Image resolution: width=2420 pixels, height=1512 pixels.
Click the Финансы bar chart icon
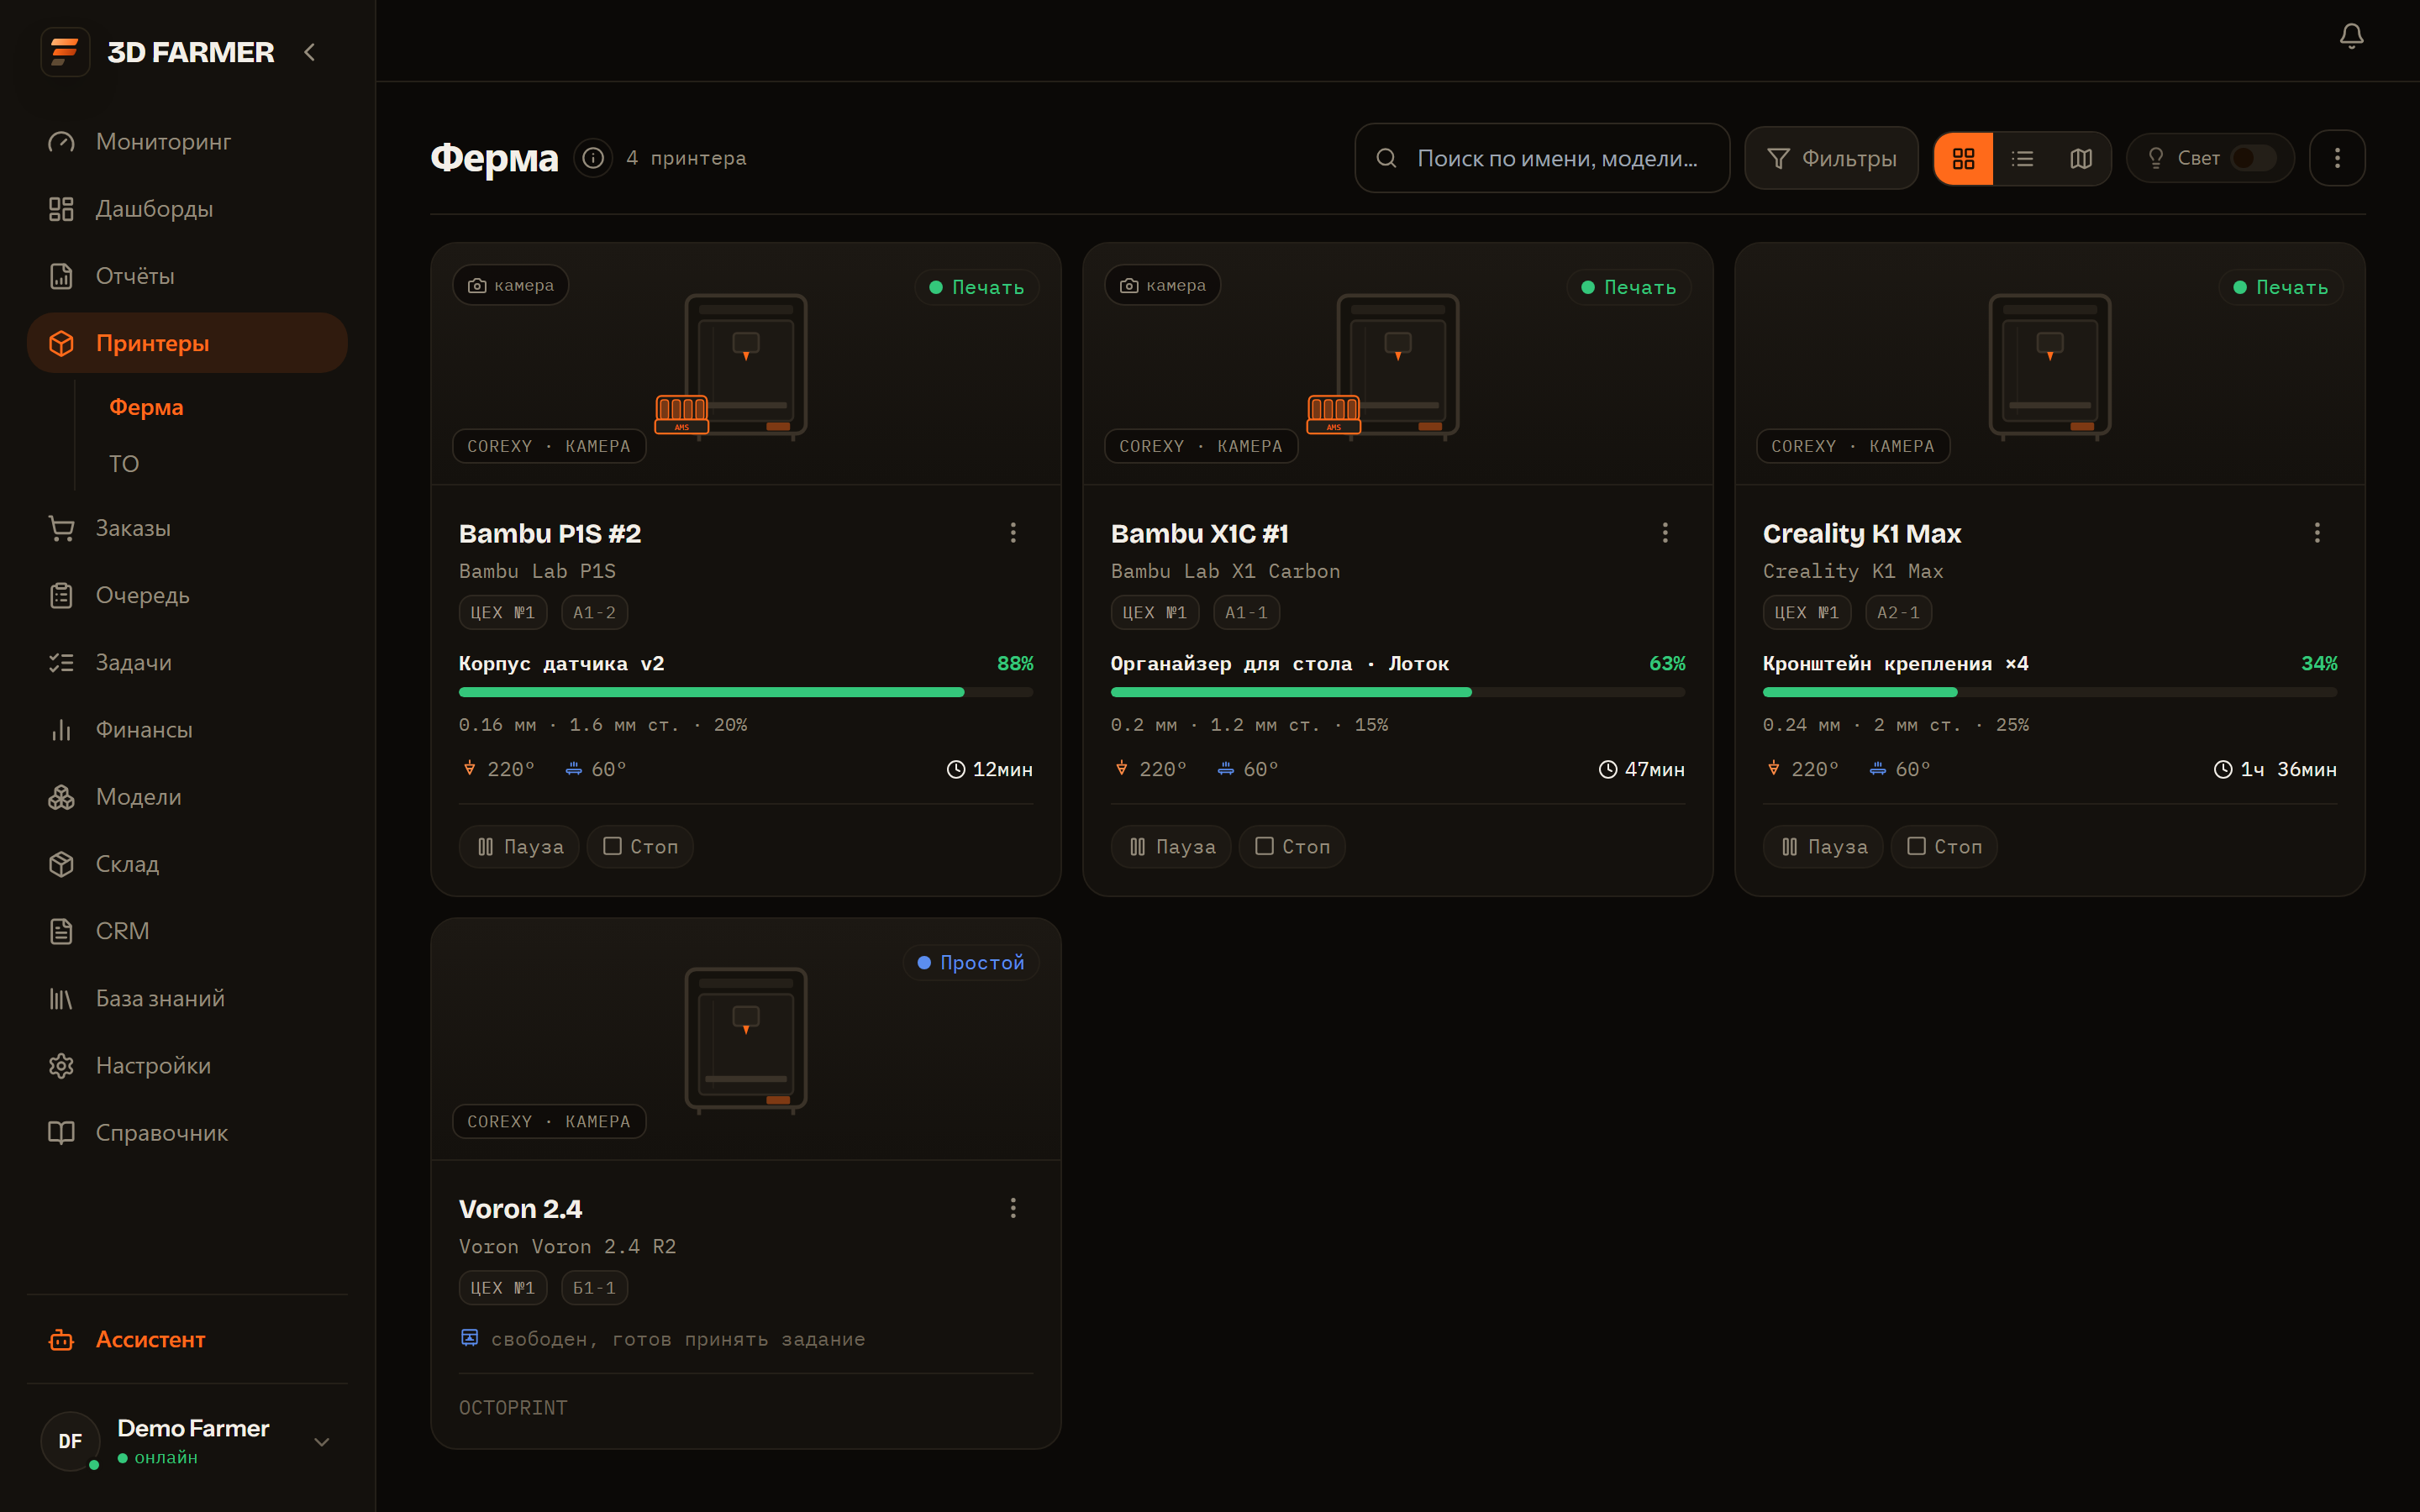click(61, 730)
